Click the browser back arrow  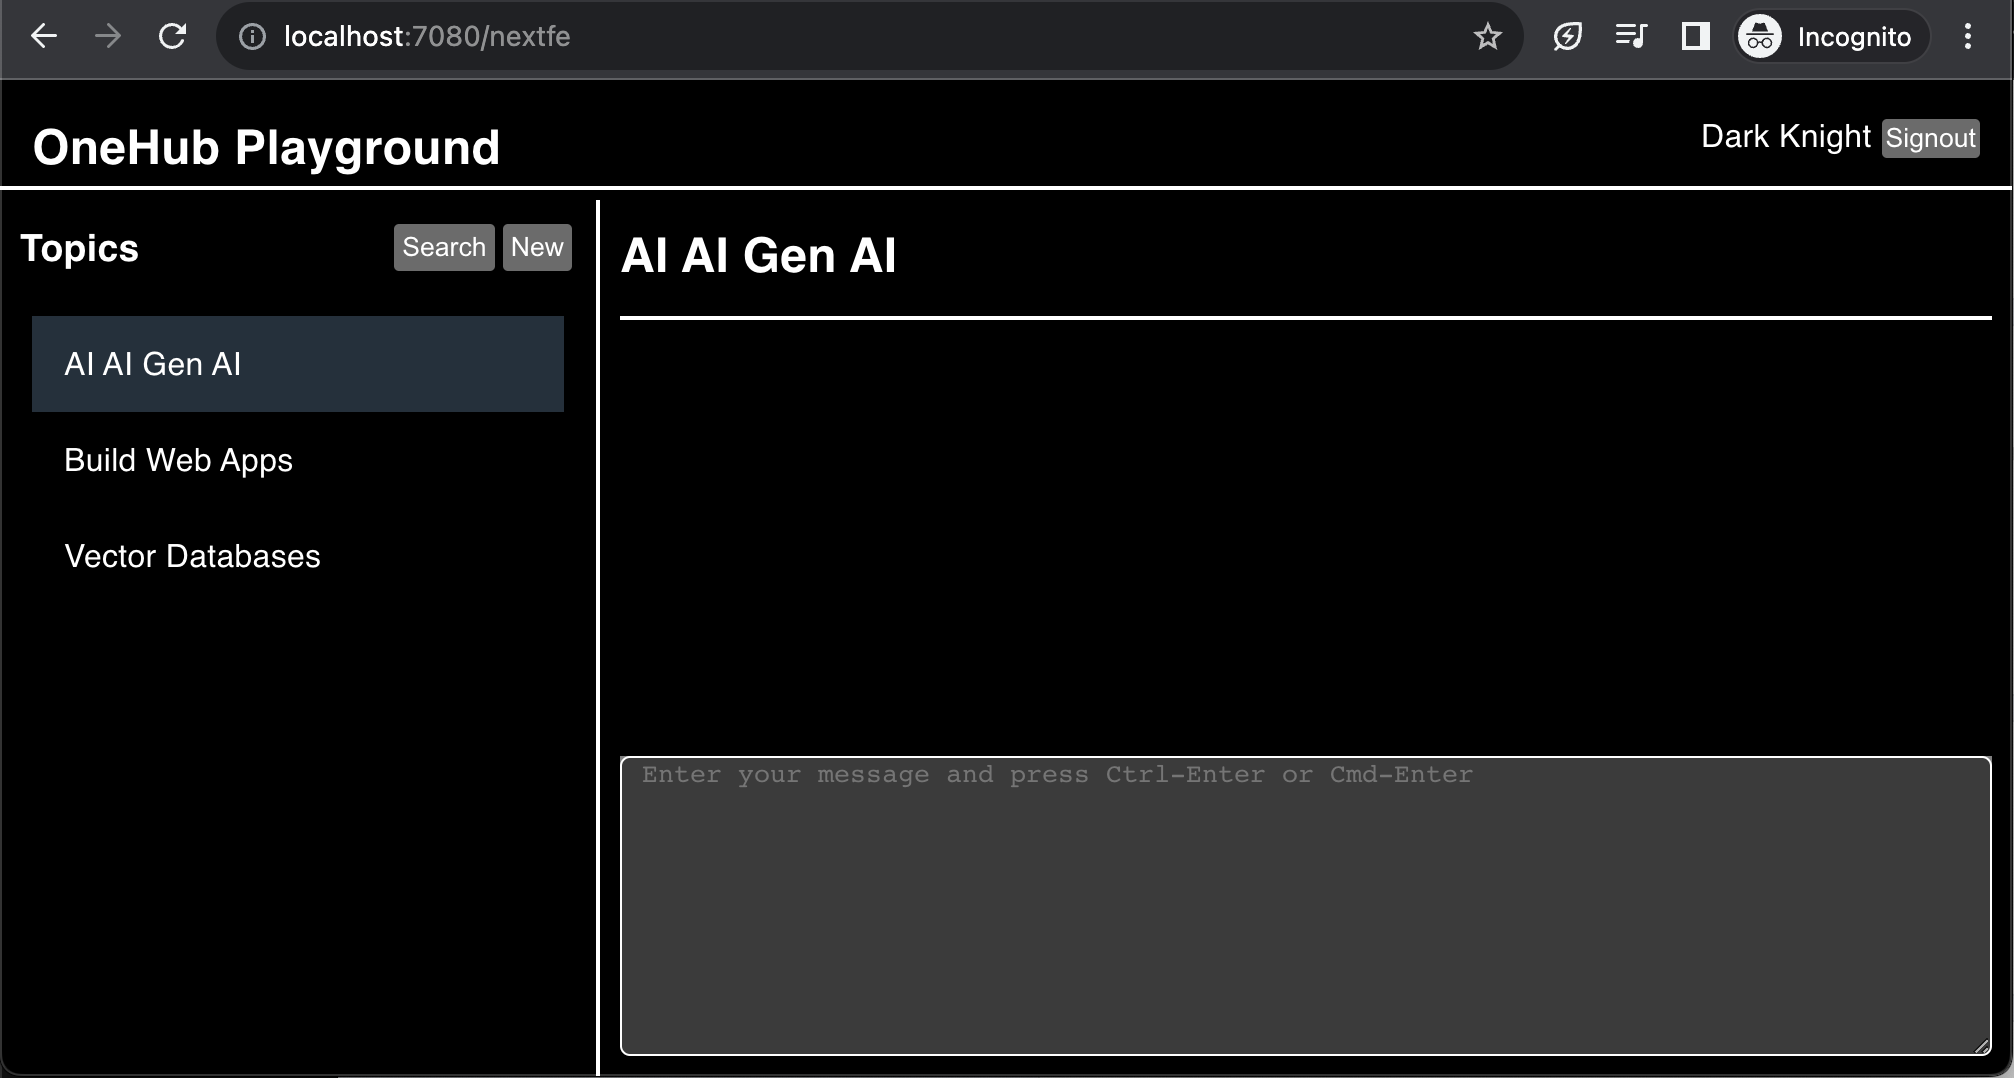tap(44, 37)
